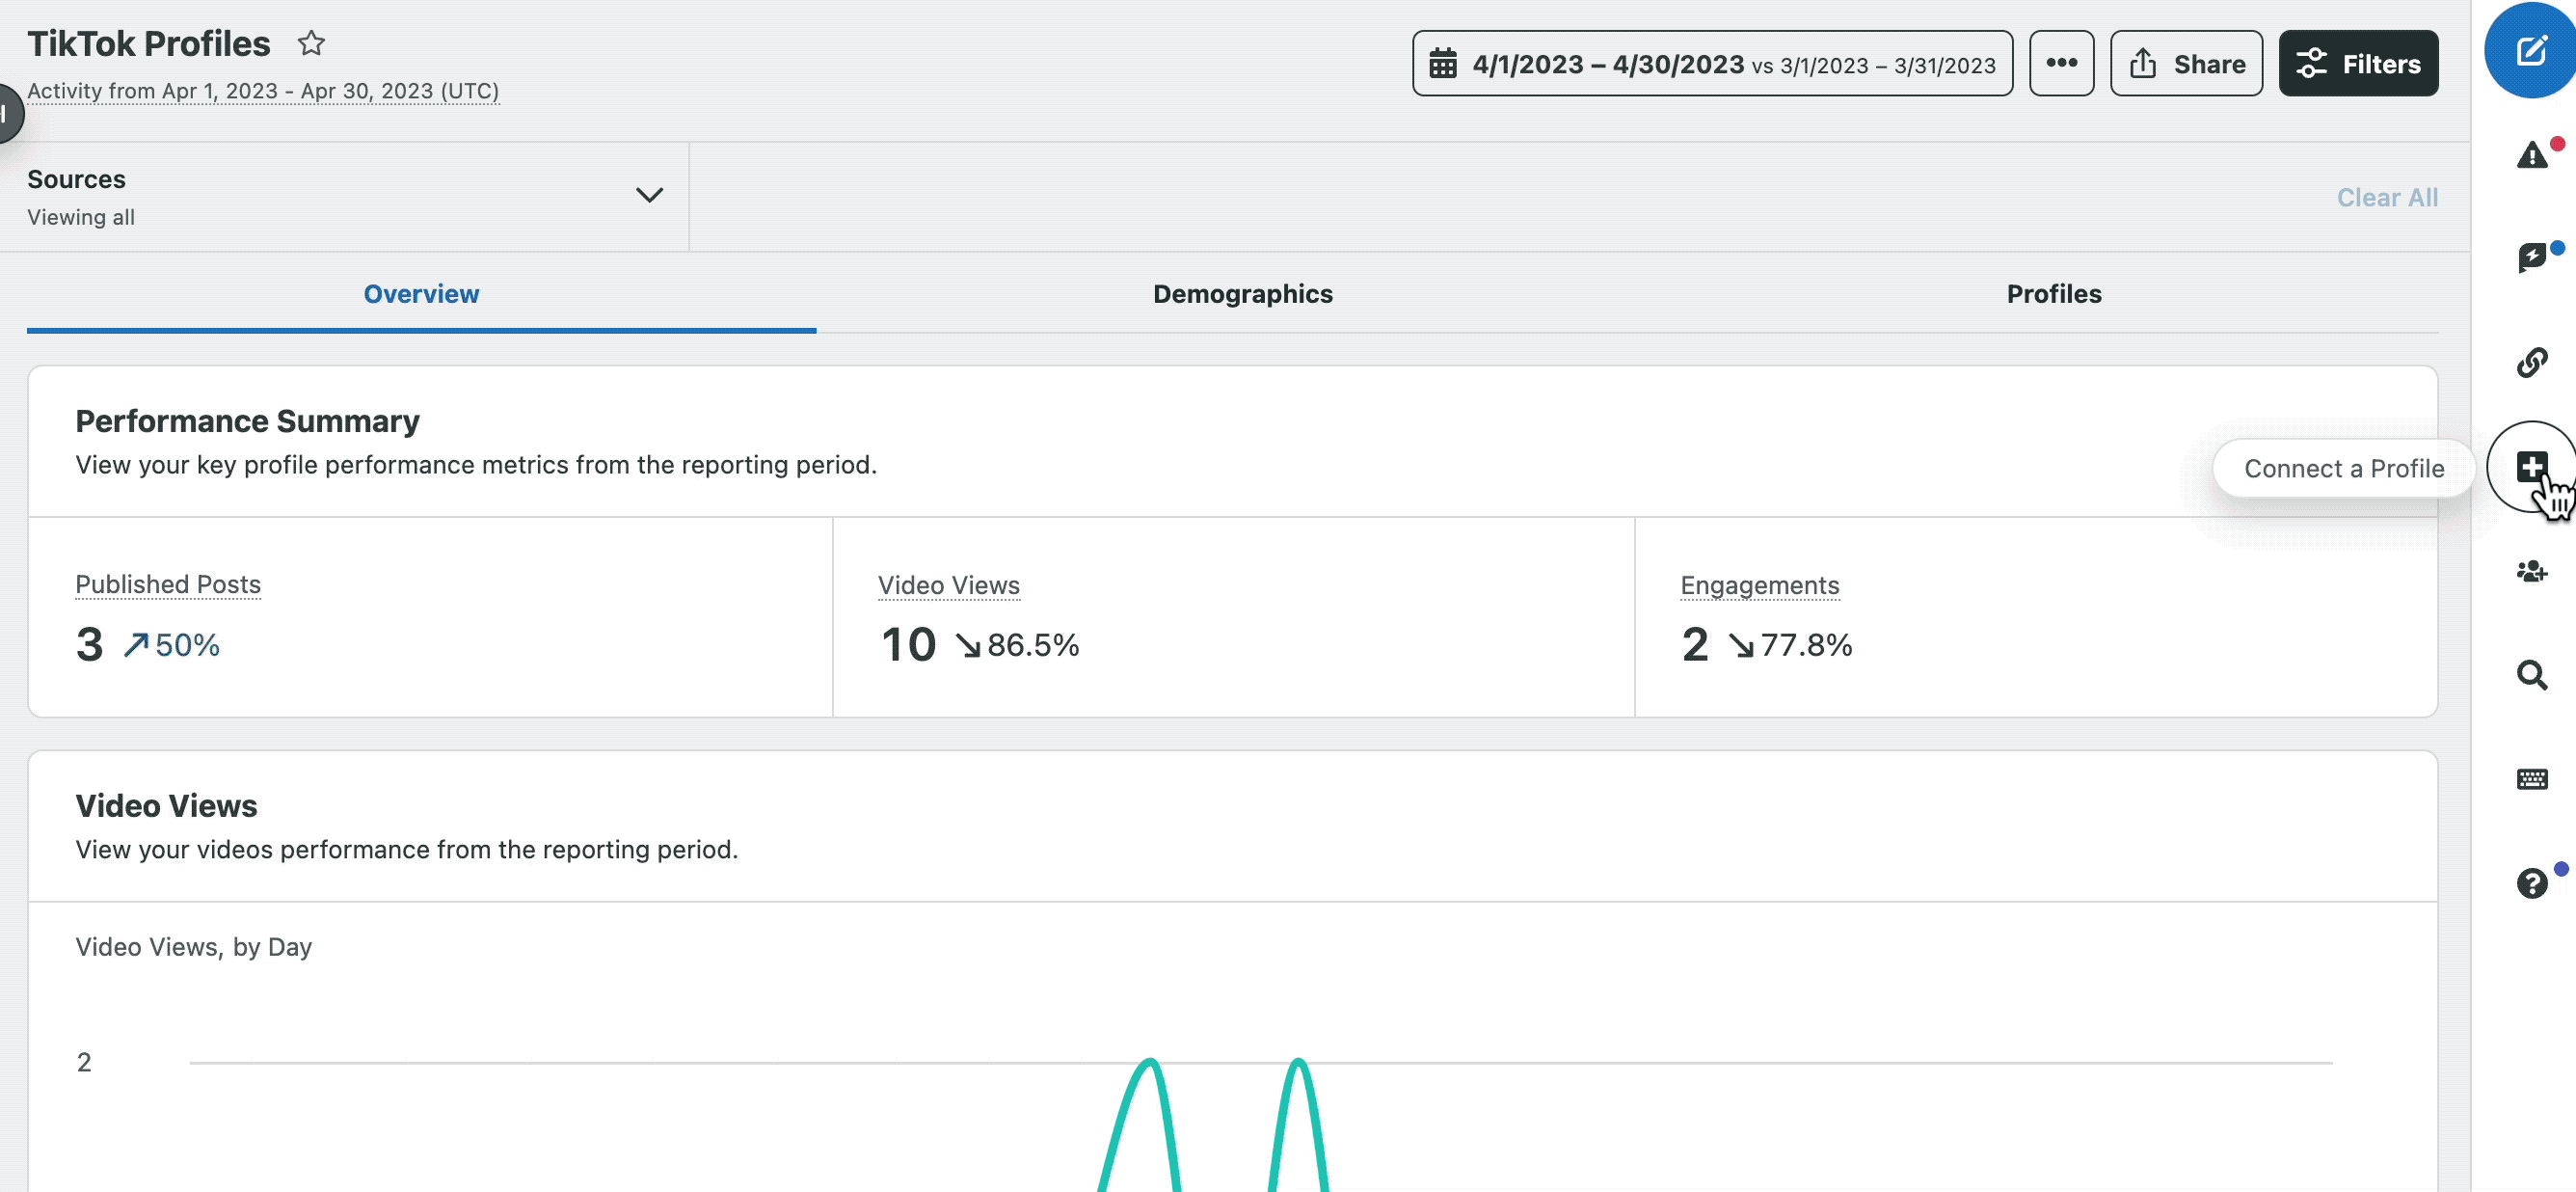Open the keyboard shortcuts icon
2576x1192 pixels.
[x=2532, y=779]
